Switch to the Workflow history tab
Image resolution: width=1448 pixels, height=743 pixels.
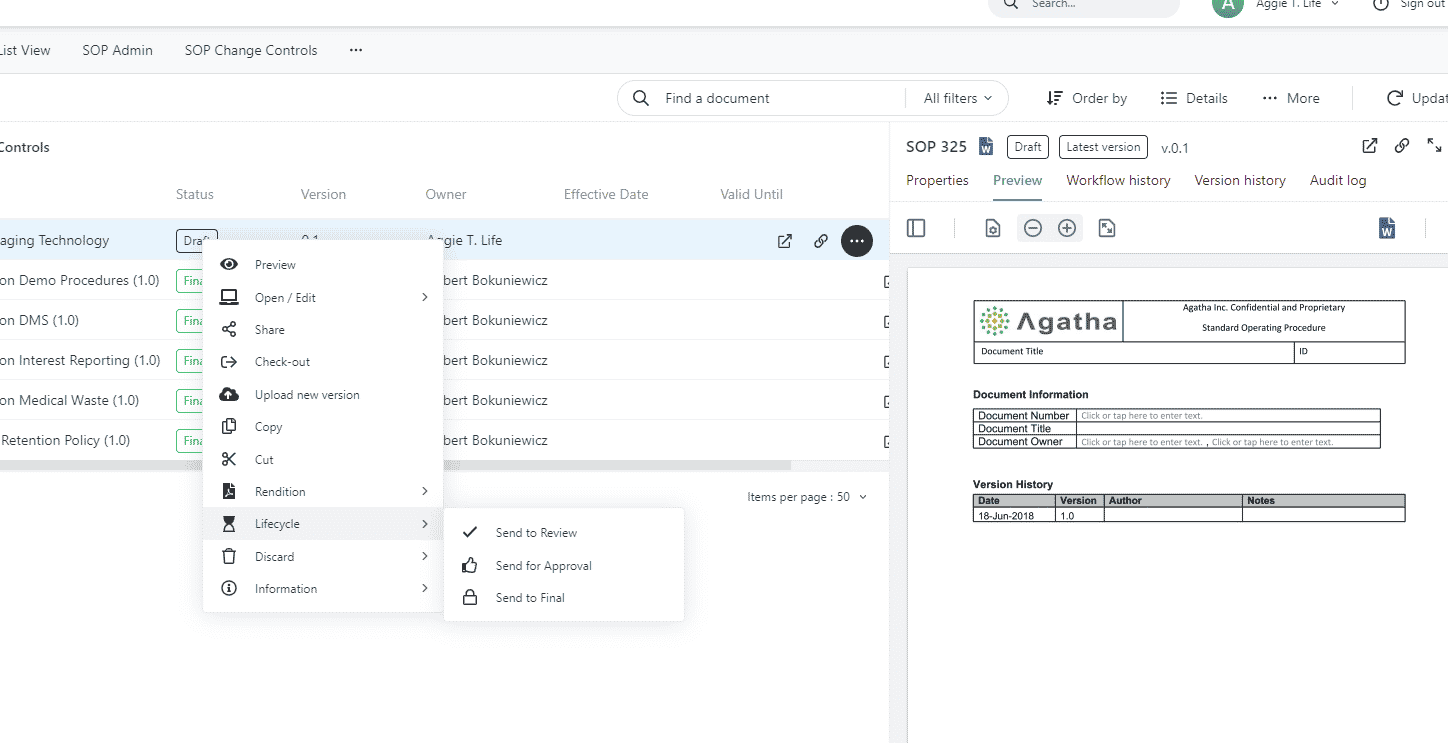[x=1118, y=180]
